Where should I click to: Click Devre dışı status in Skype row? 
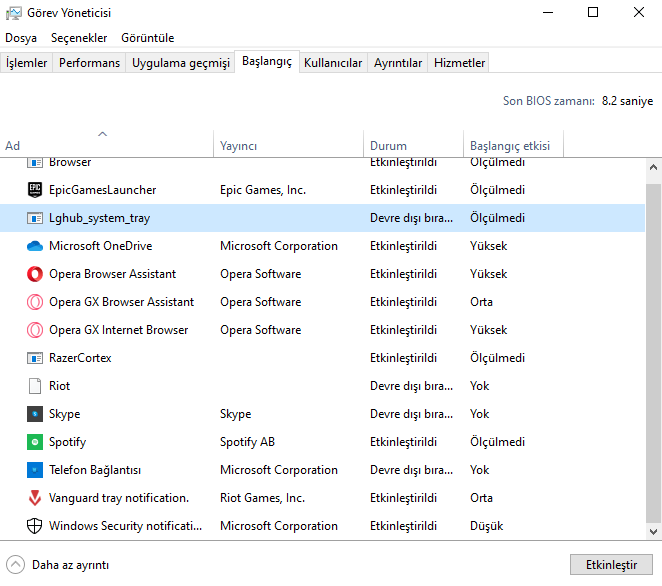tap(412, 414)
